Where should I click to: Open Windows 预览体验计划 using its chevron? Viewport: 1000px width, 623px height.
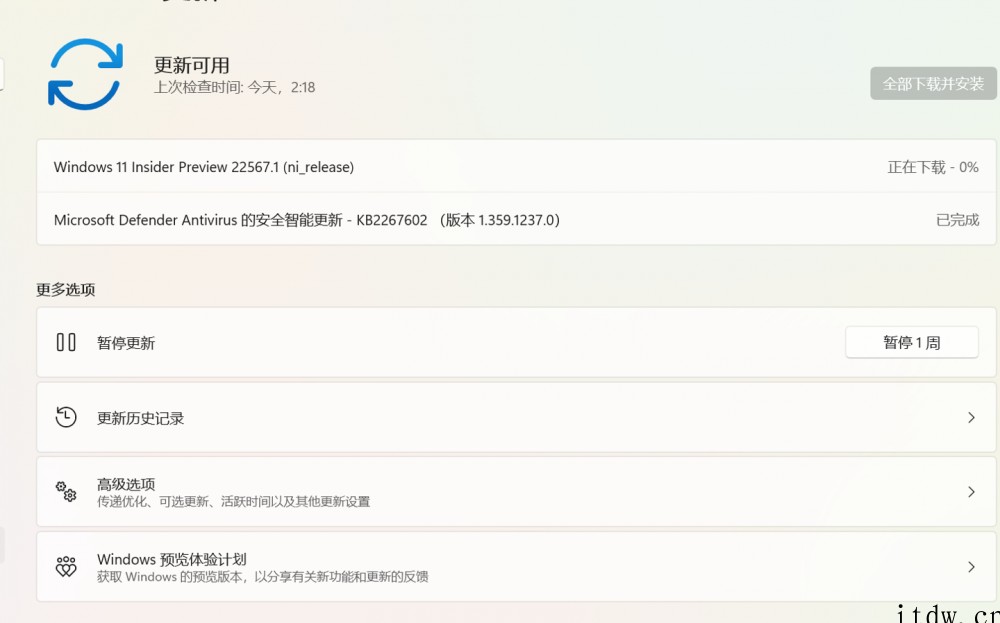click(x=971, y=567)
